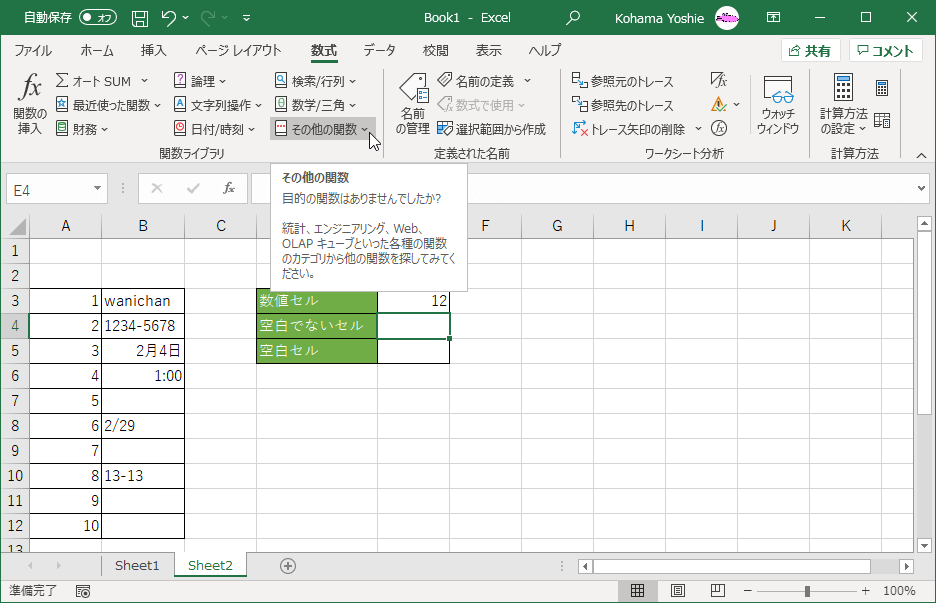The width and height of the screenshot is (936, 603).
Task: Expand the Remove Arrows dropdown arrow
Action: [698, 129]
